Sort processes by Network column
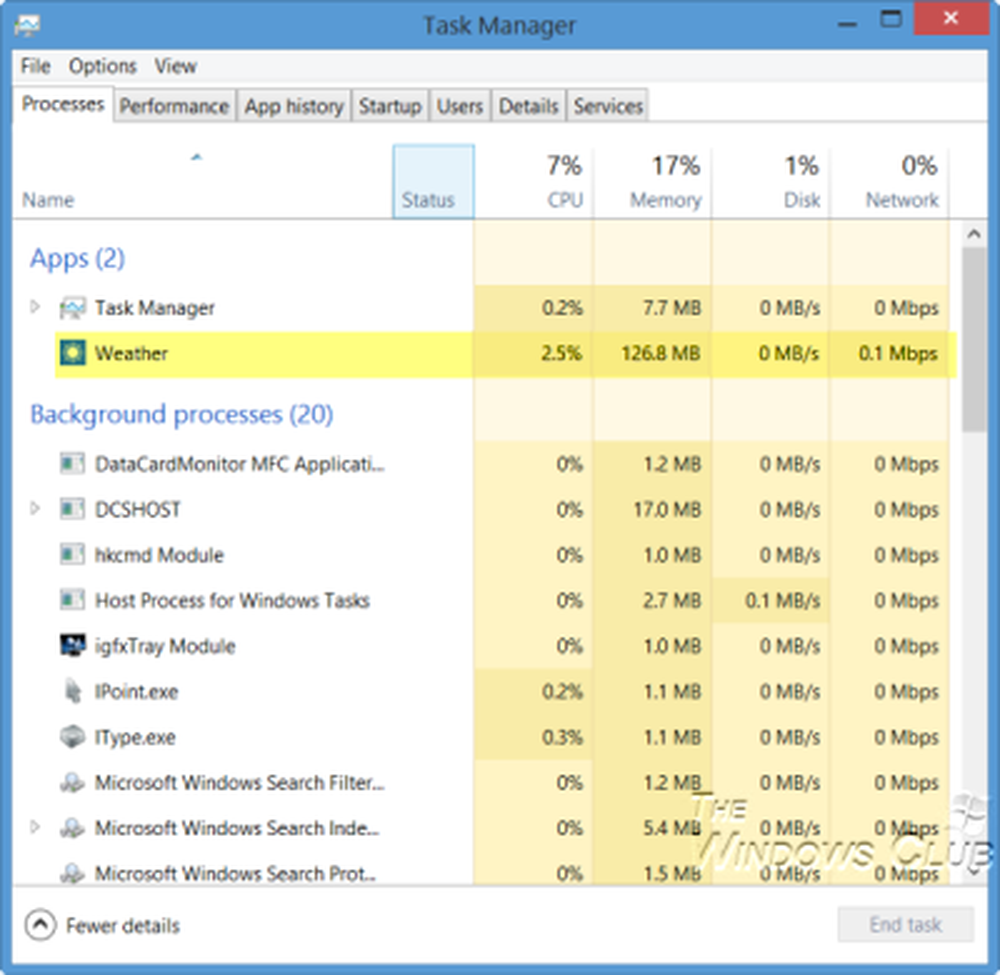1000x975 pixels. click(x=889, y=182)
